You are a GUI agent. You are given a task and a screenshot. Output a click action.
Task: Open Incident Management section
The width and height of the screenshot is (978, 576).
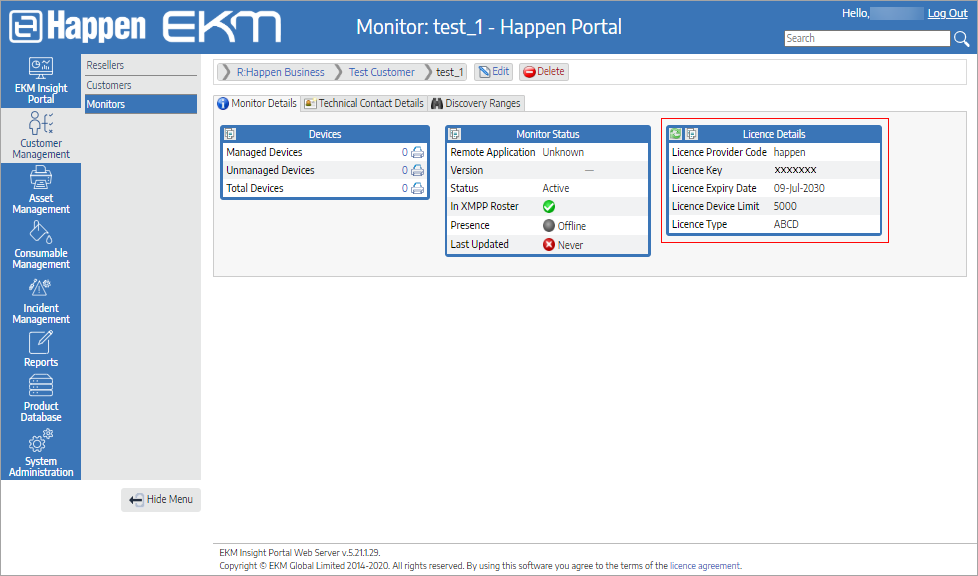(41, 300)
